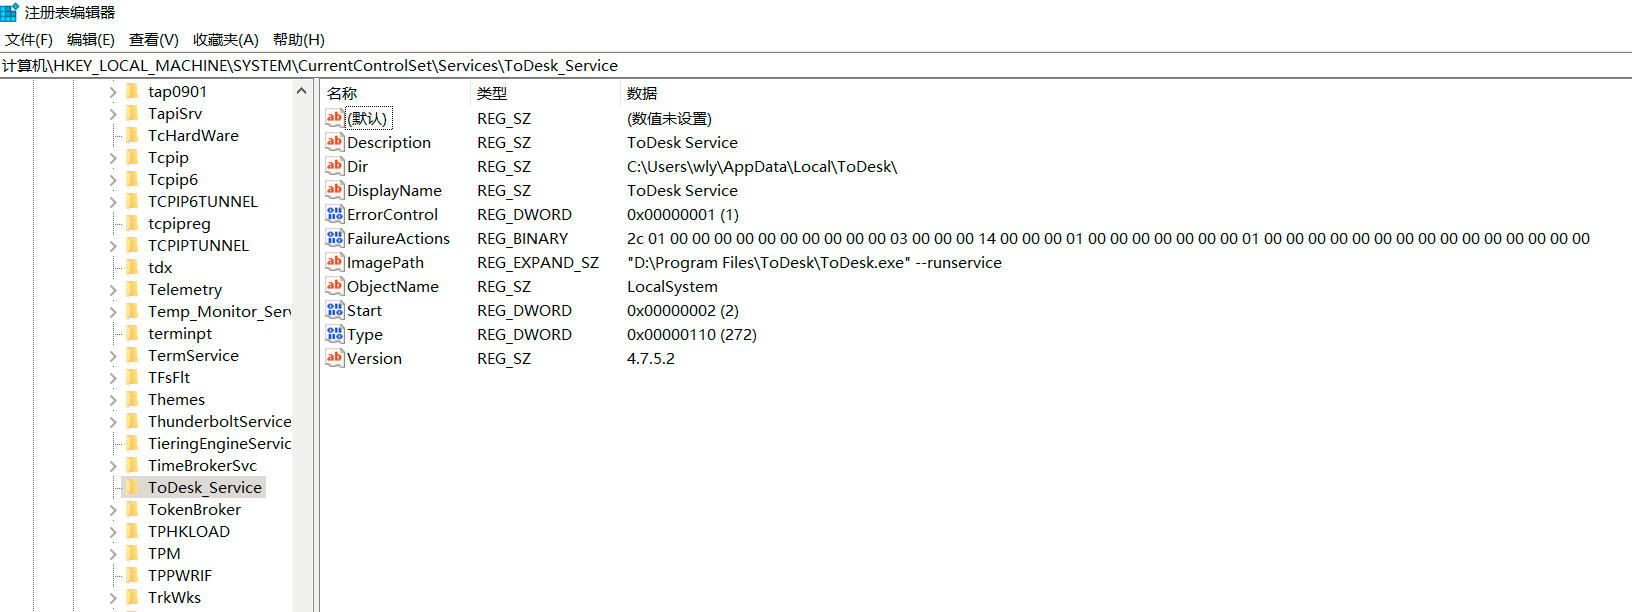Open the 帮助(H) menu
Screen dimensions: 1632x612
pos(298,40)
